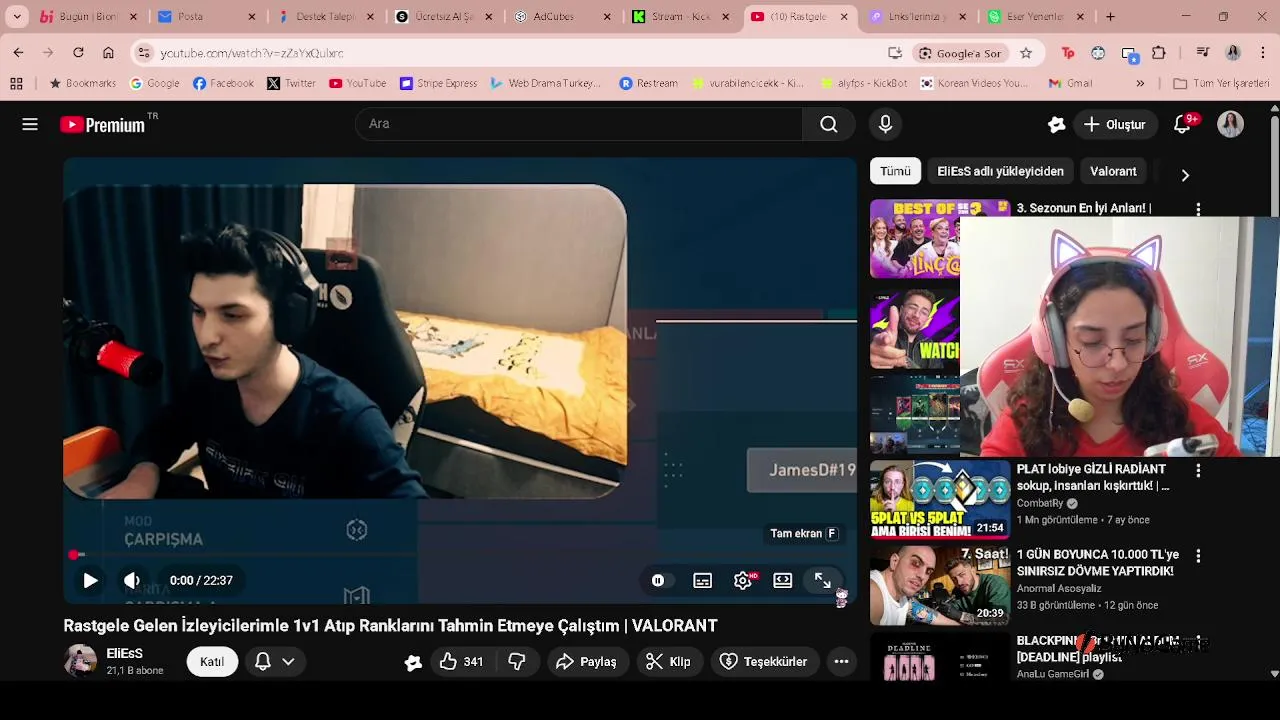
Task: Open the Restream bookmark
Action: pyautogui.click(x=648, y=83)
